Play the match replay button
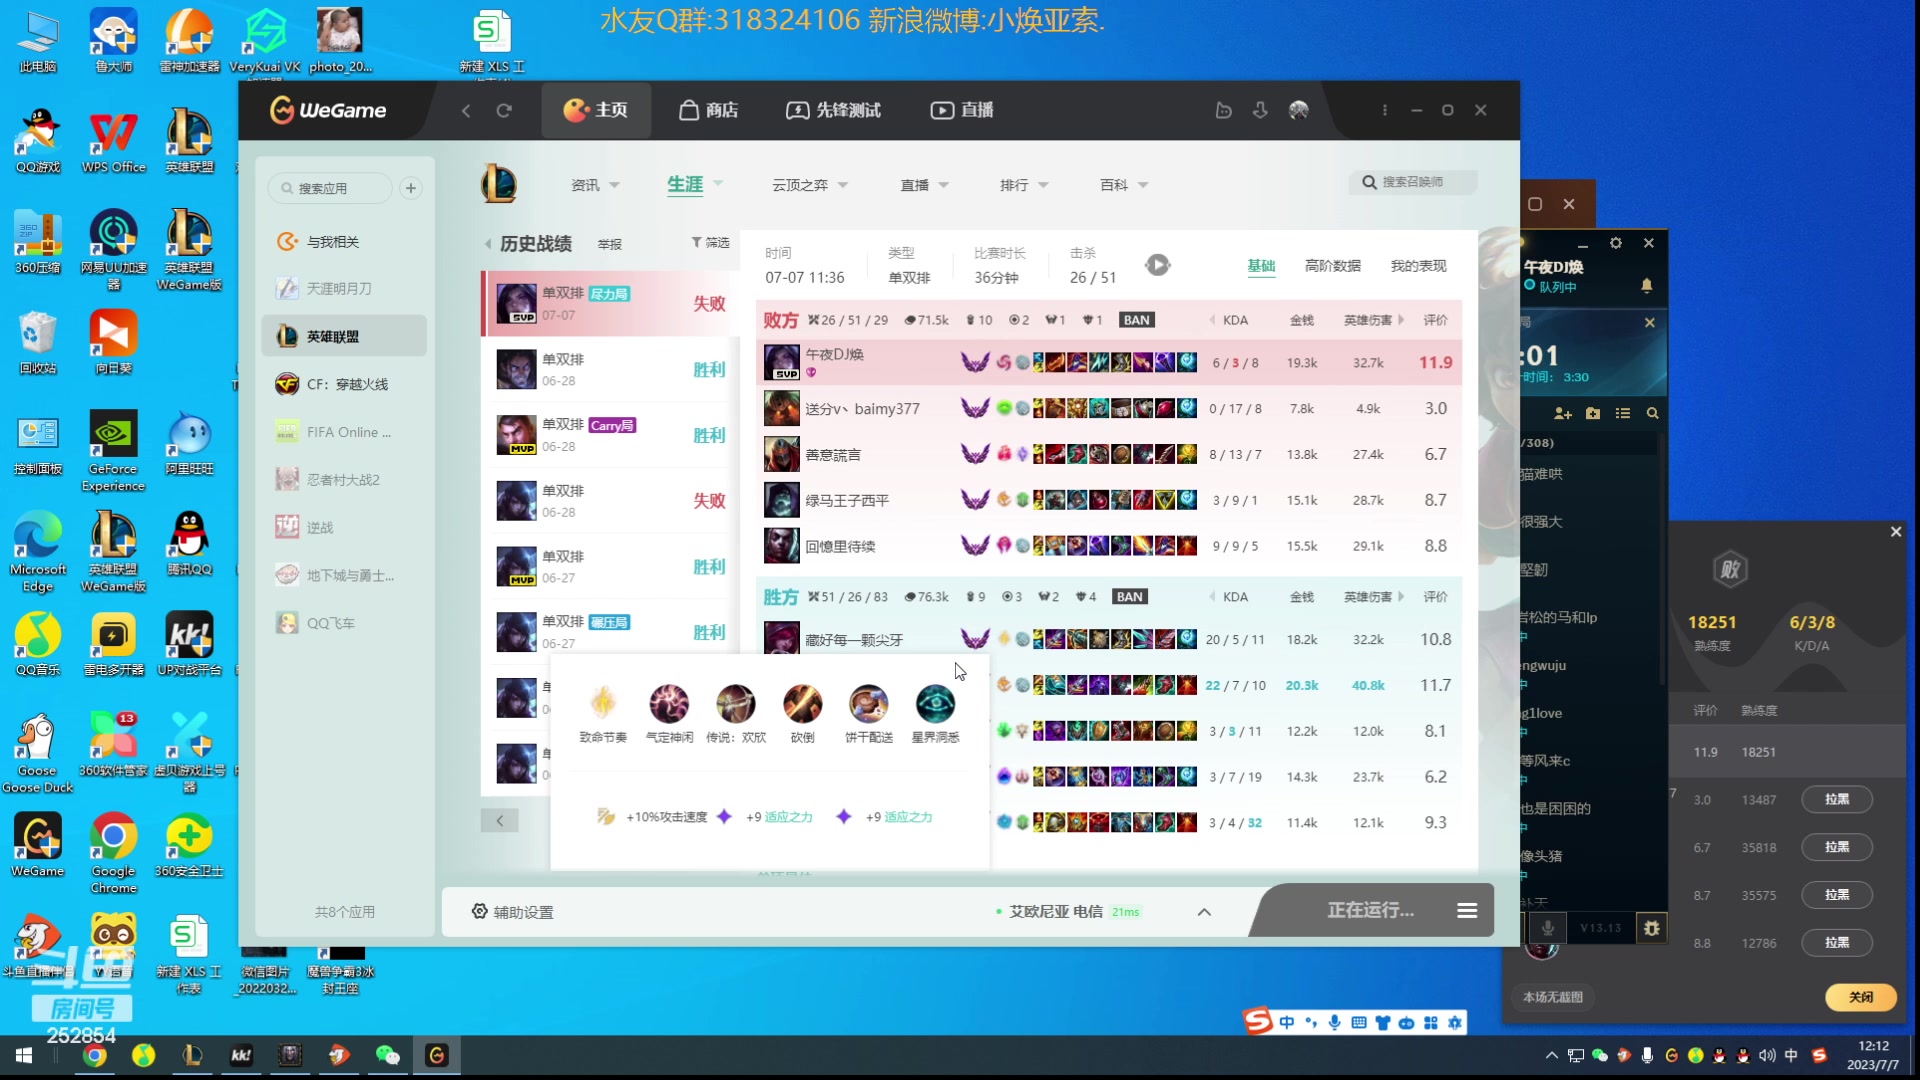Screen dimensions: 1920x1080 [x=1158, y=265]
